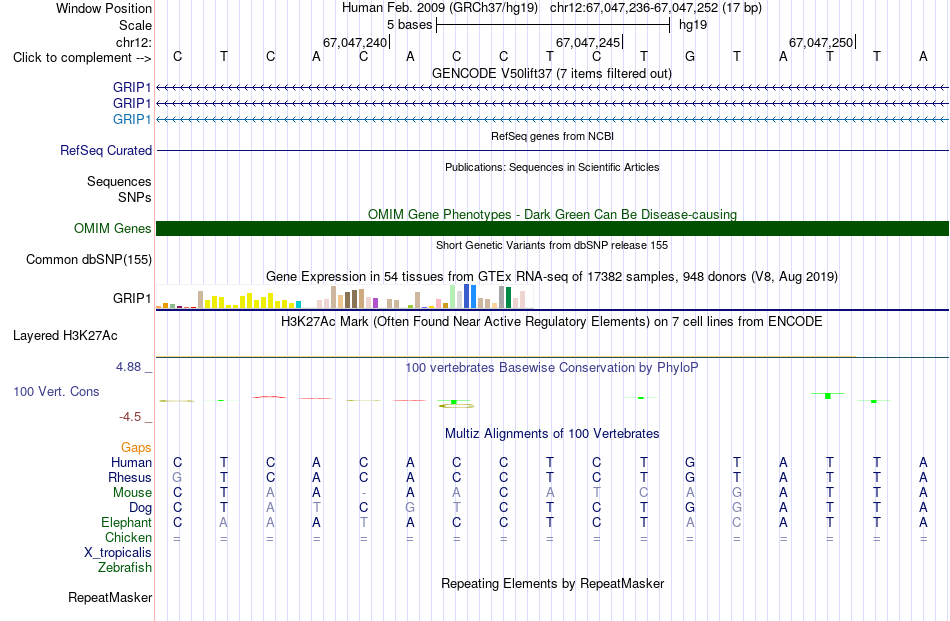The height and width of the screenshot is (621, 950).
Task: Click the Elephant alignment row label
Action: pyautogui.click(x=126, y=523)
